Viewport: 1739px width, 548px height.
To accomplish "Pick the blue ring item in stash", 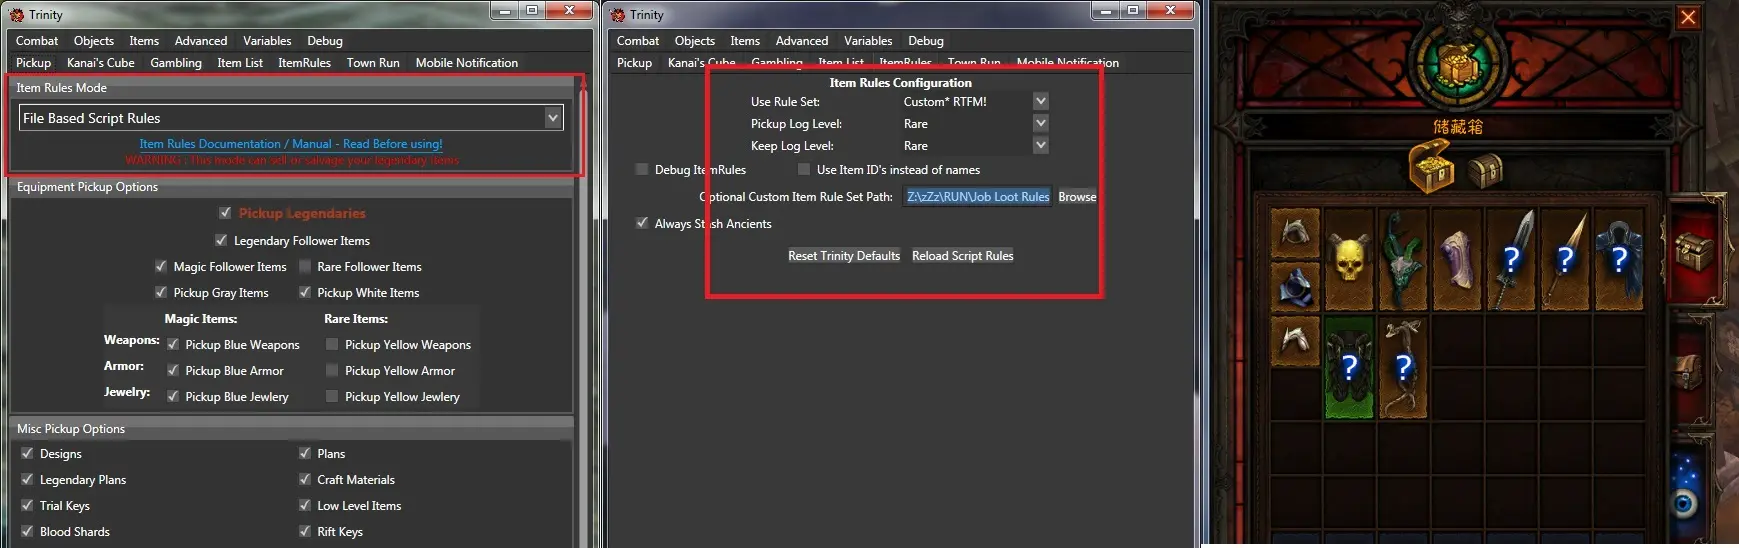I will (x=1296, y=287).
